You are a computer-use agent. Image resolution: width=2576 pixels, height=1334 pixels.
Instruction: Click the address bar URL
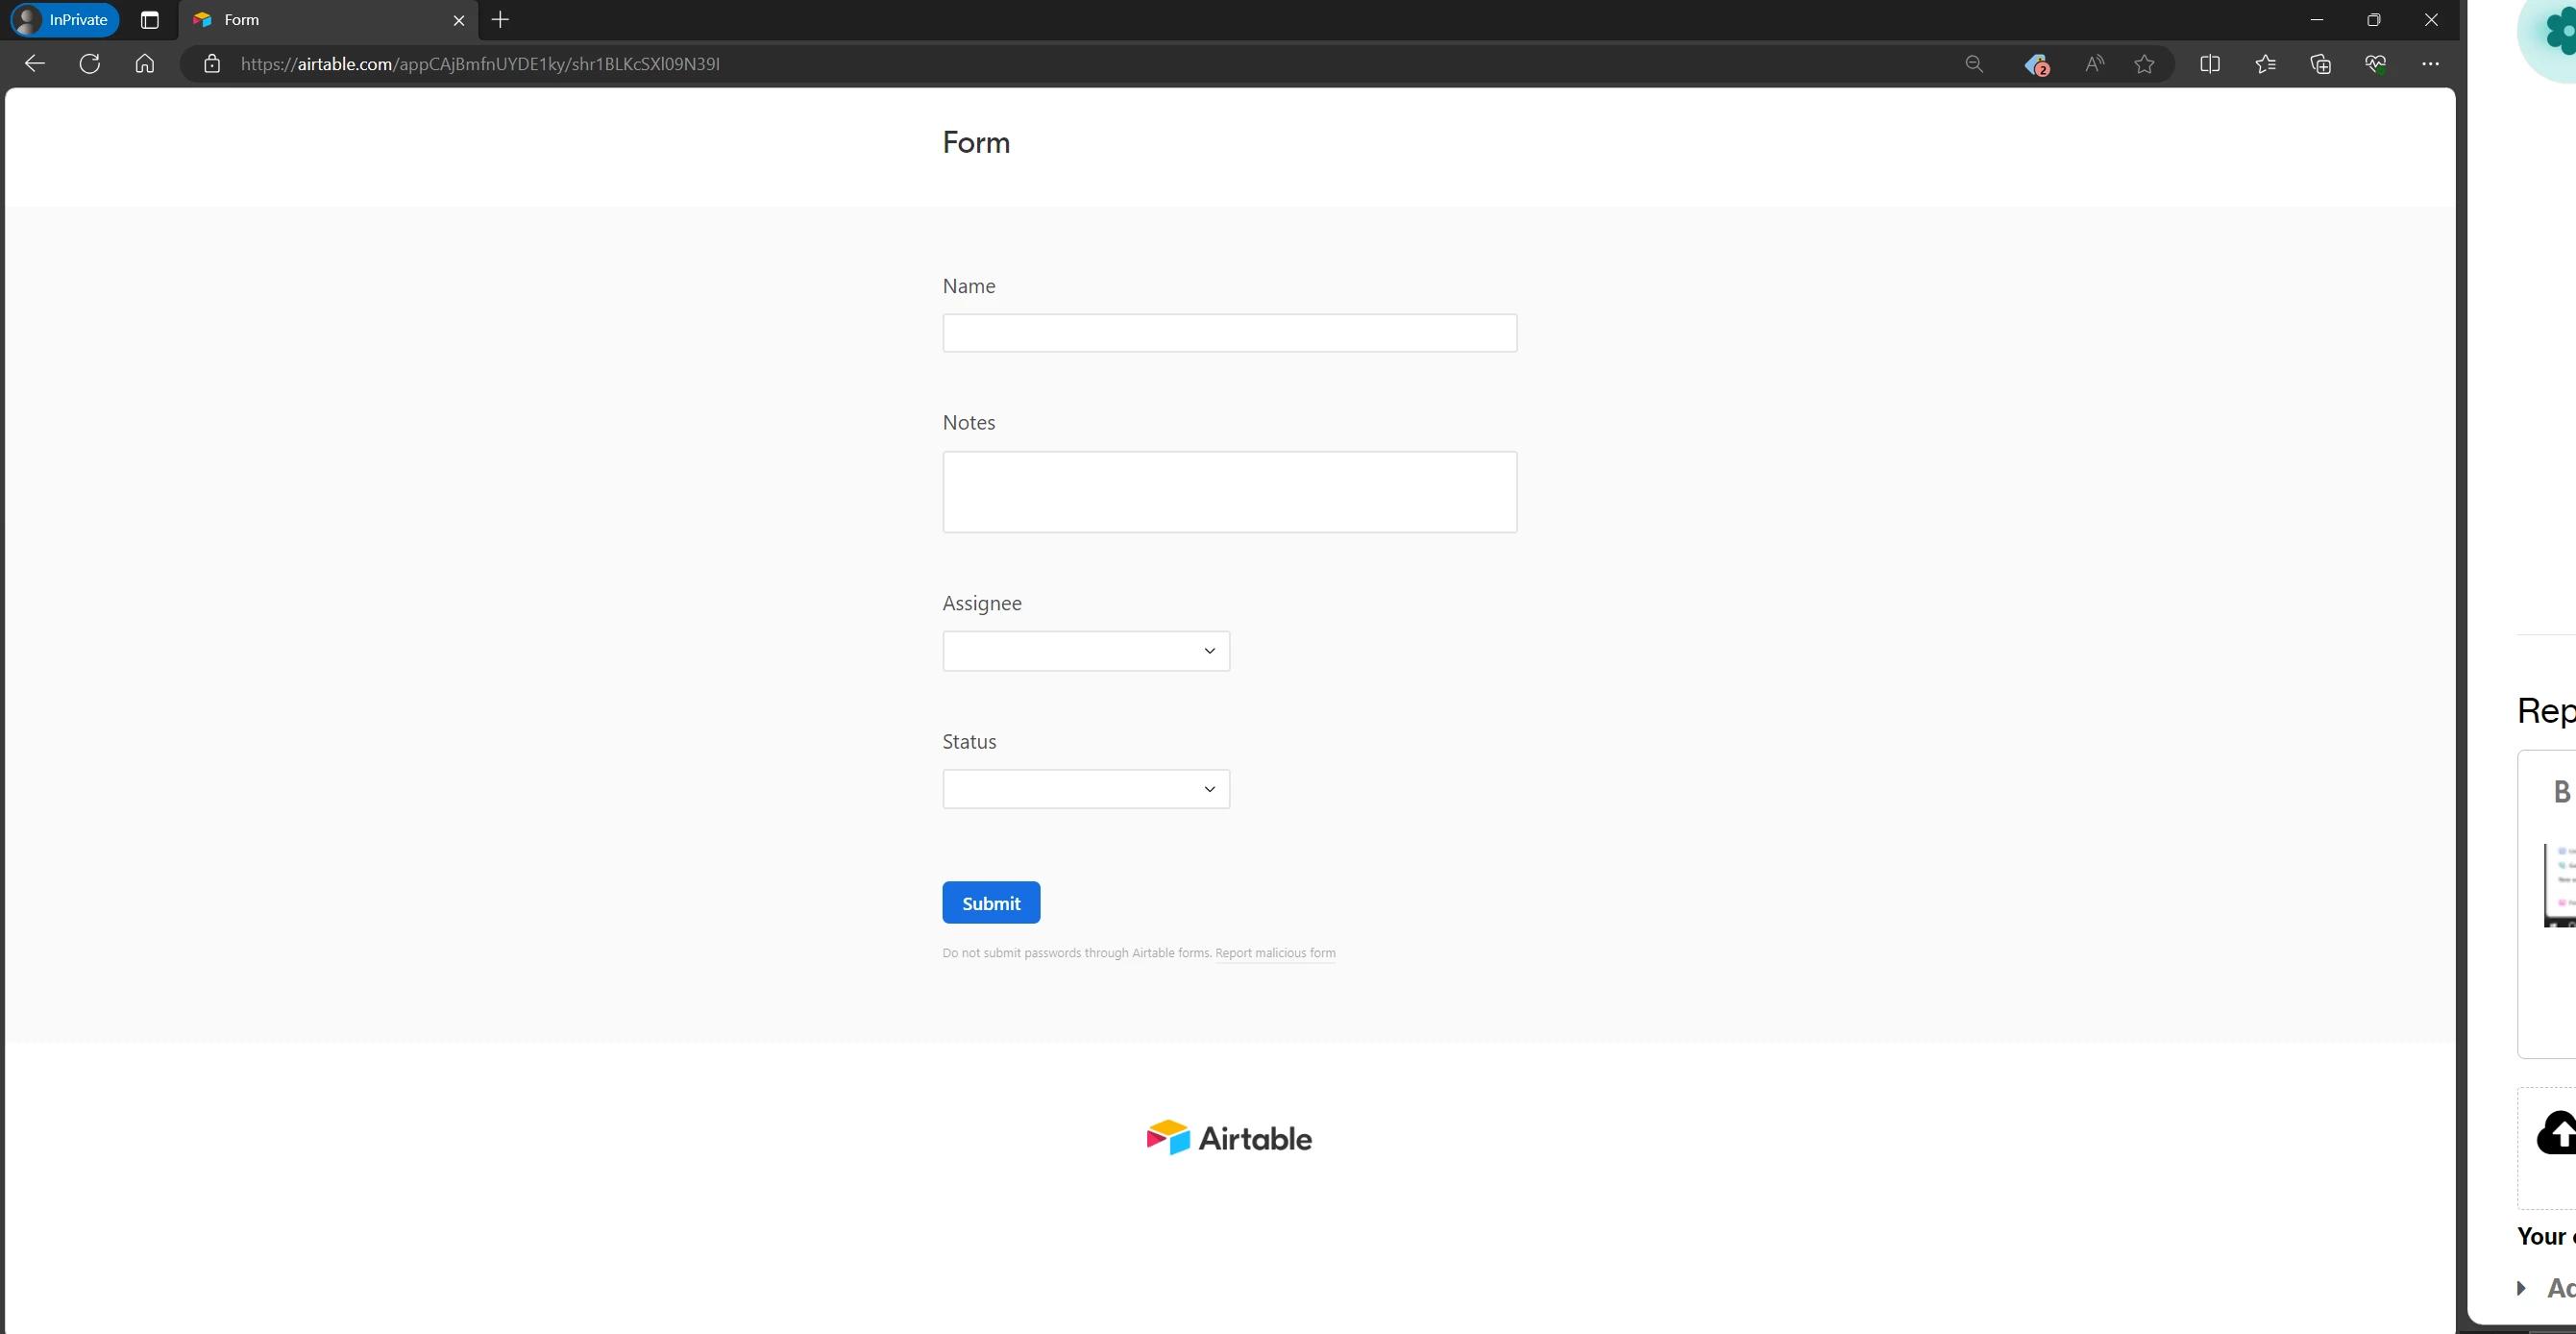(x=480, y=64)
